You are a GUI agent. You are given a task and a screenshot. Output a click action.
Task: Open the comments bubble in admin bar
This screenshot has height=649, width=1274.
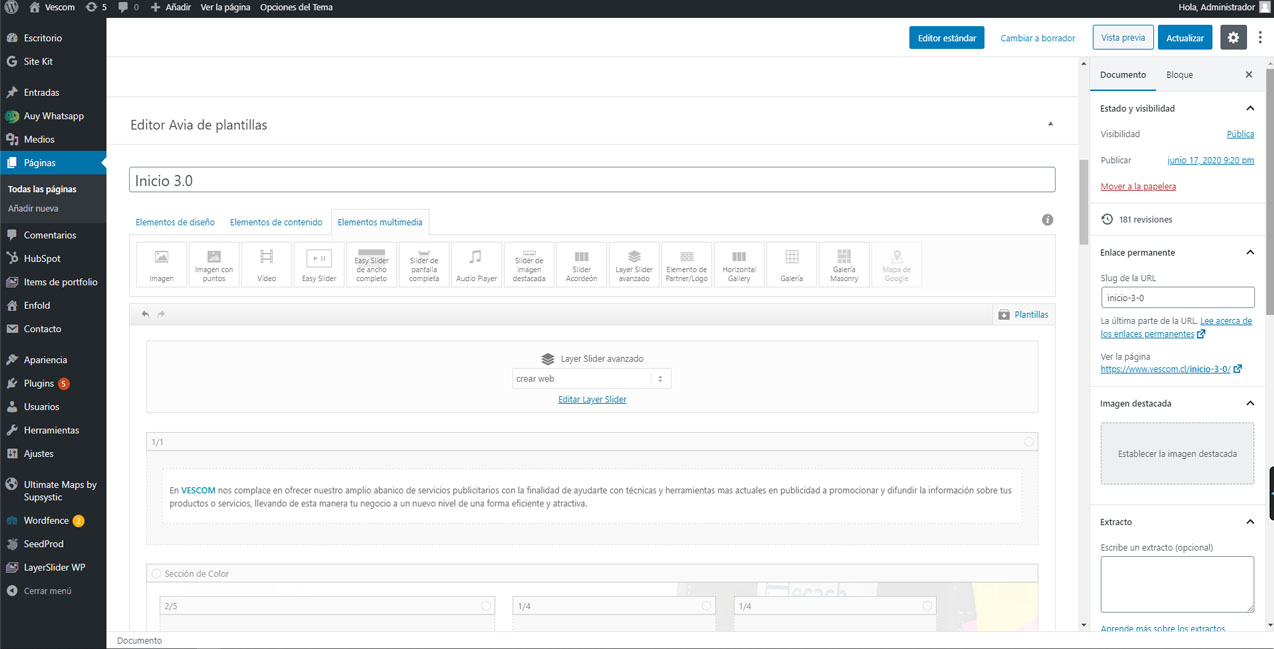tap(128, 7)
